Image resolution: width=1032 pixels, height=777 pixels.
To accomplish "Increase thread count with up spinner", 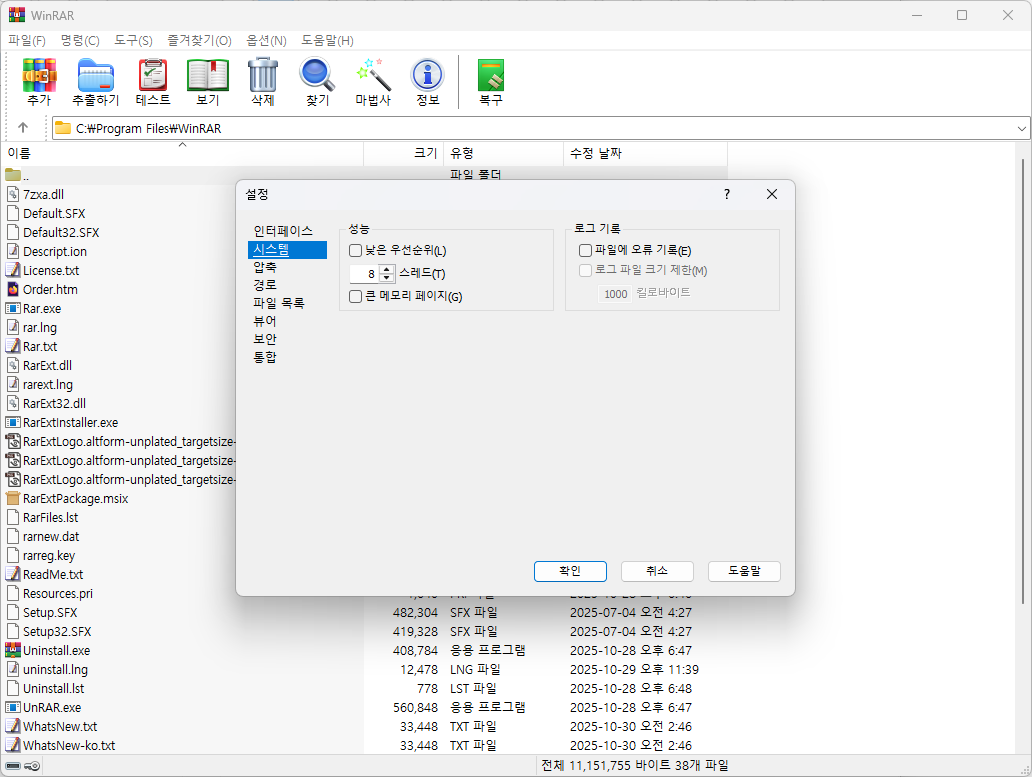I will (387, 269).
